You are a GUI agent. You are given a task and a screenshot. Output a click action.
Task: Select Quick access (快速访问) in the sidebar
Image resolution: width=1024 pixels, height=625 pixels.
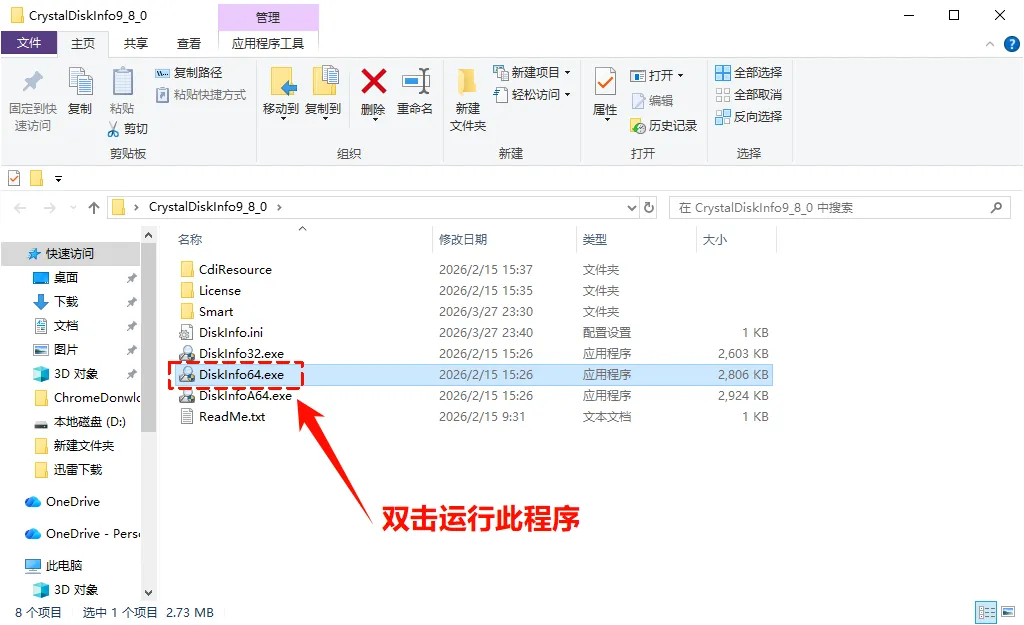coord(70,253)
